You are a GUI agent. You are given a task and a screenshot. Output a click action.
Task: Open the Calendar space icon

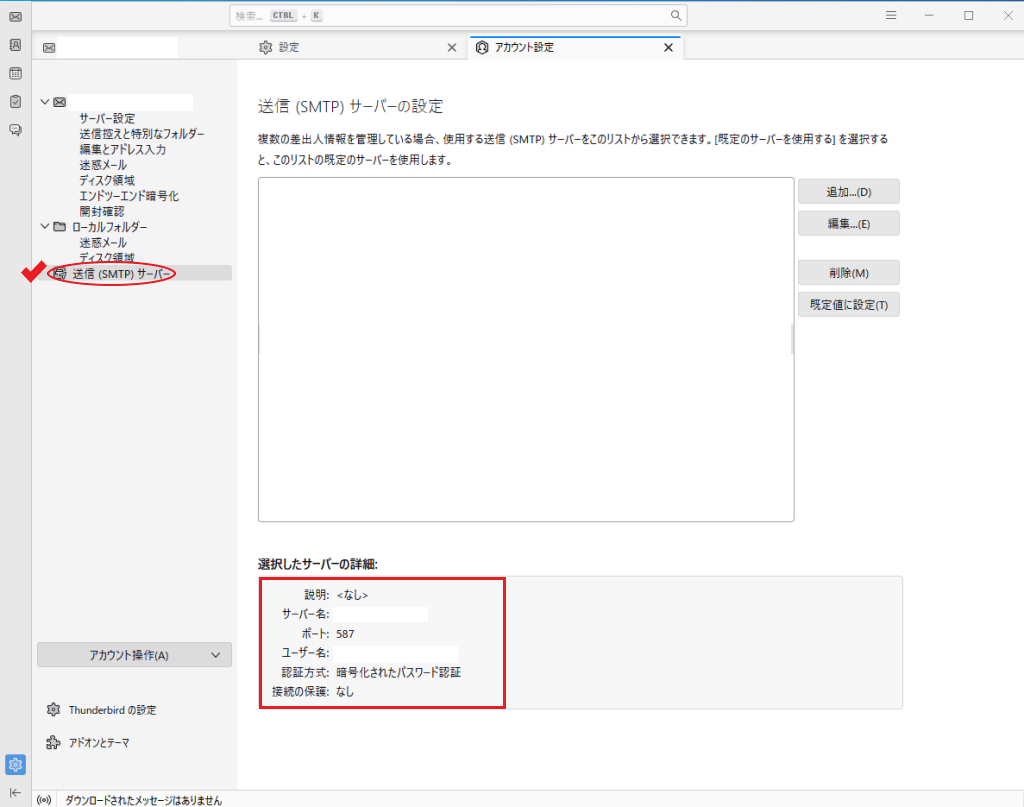click(15, 73)
